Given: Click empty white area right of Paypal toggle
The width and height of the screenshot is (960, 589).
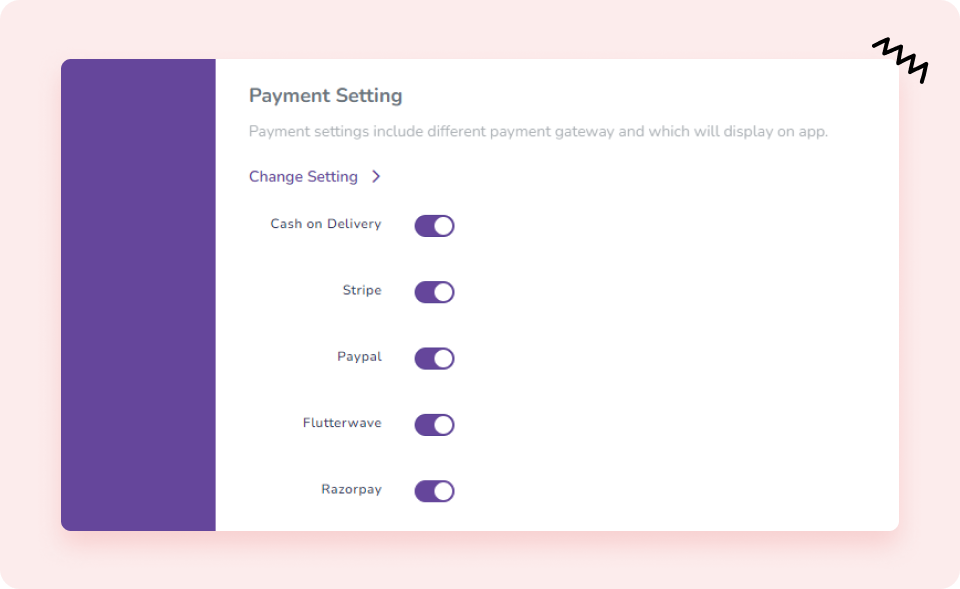Looking at the screenshot, I should pos(650,358).
